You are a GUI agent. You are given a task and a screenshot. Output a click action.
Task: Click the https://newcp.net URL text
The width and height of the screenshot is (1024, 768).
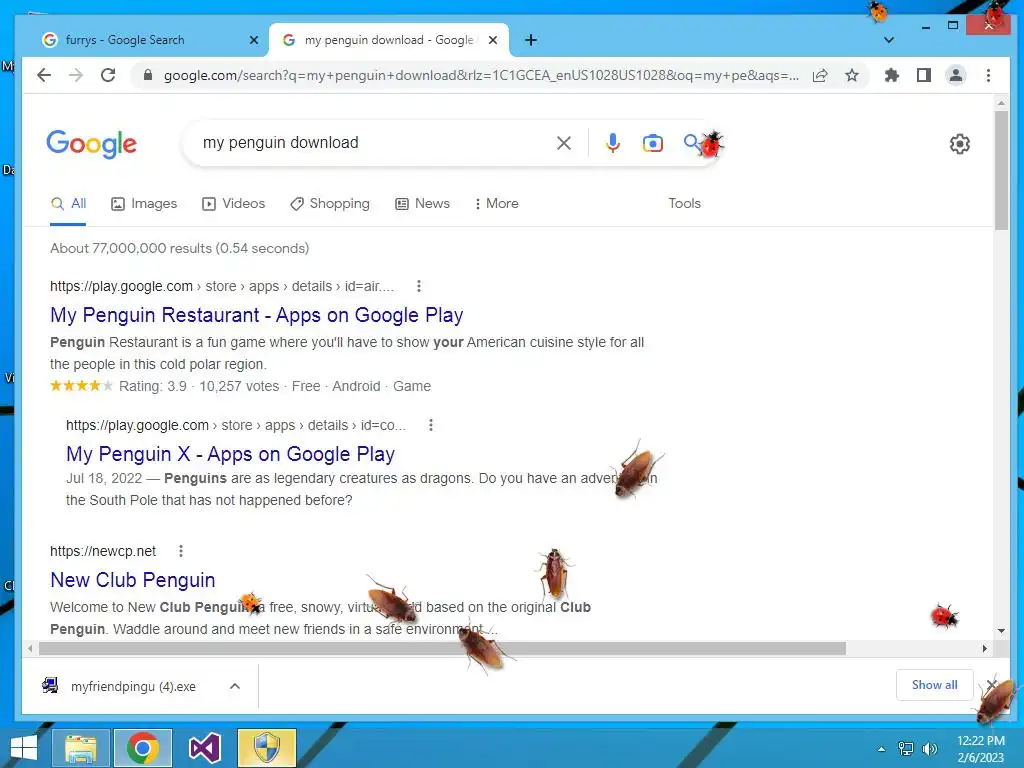(x=103, y=551)
